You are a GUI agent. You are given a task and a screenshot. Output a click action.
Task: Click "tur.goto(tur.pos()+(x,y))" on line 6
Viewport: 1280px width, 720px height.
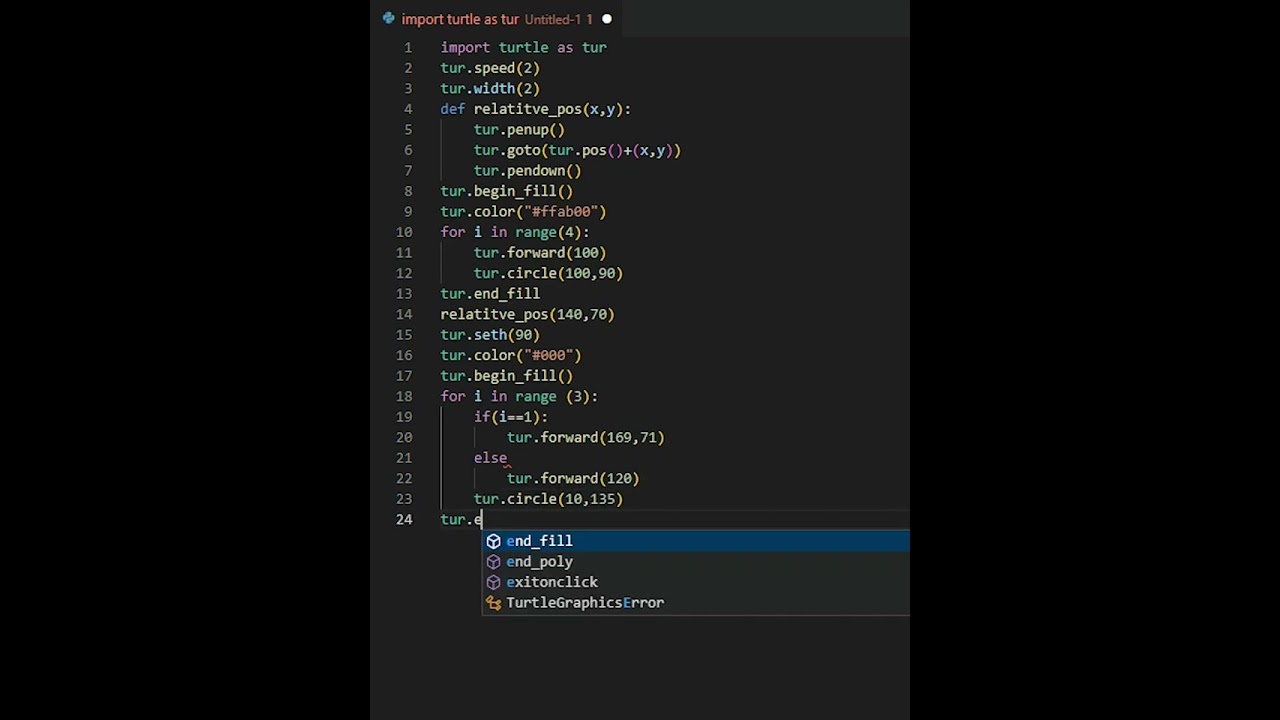pos(577,150)
